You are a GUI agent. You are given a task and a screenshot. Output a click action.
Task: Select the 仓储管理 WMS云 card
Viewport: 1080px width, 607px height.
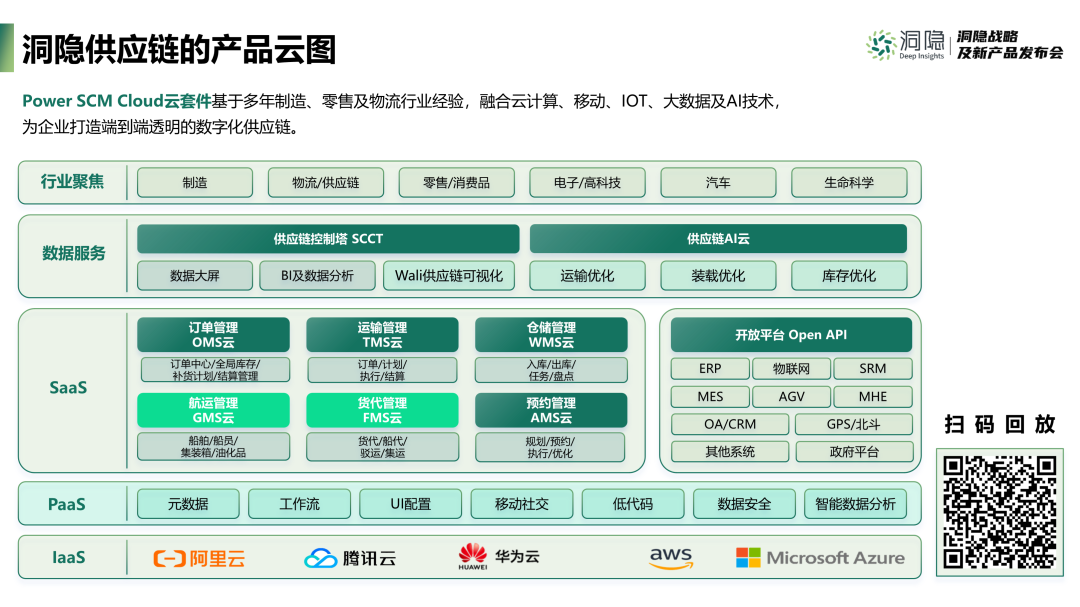click(x=552, y=334)
